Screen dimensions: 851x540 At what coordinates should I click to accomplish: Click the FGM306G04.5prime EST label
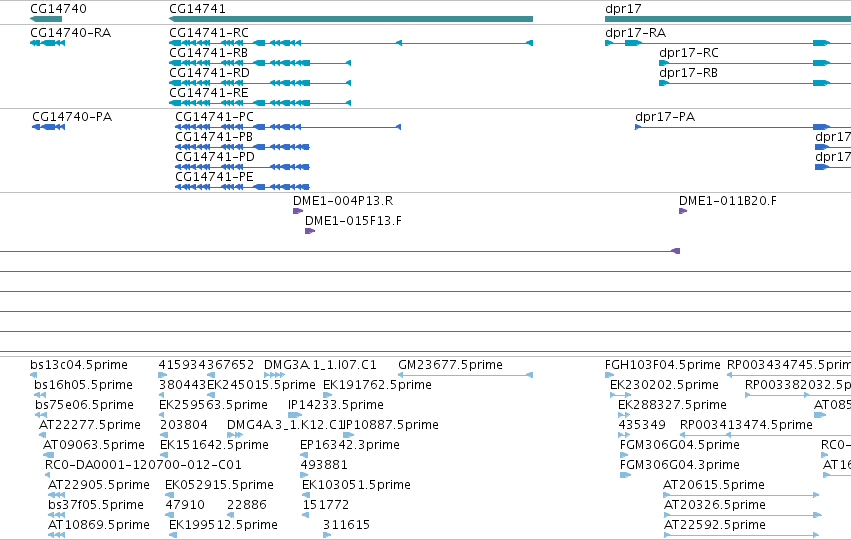pos(679,445)
